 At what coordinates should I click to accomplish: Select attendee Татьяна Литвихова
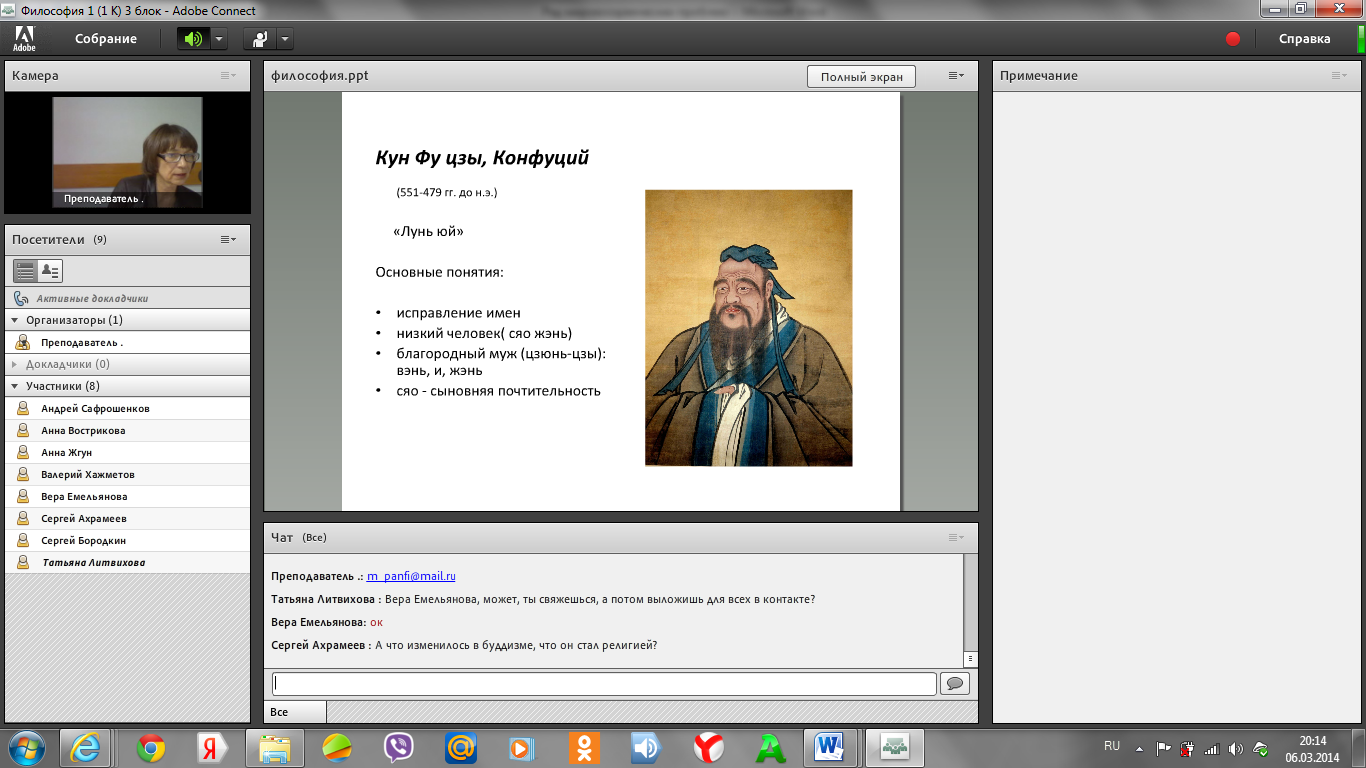coord(127,562)
